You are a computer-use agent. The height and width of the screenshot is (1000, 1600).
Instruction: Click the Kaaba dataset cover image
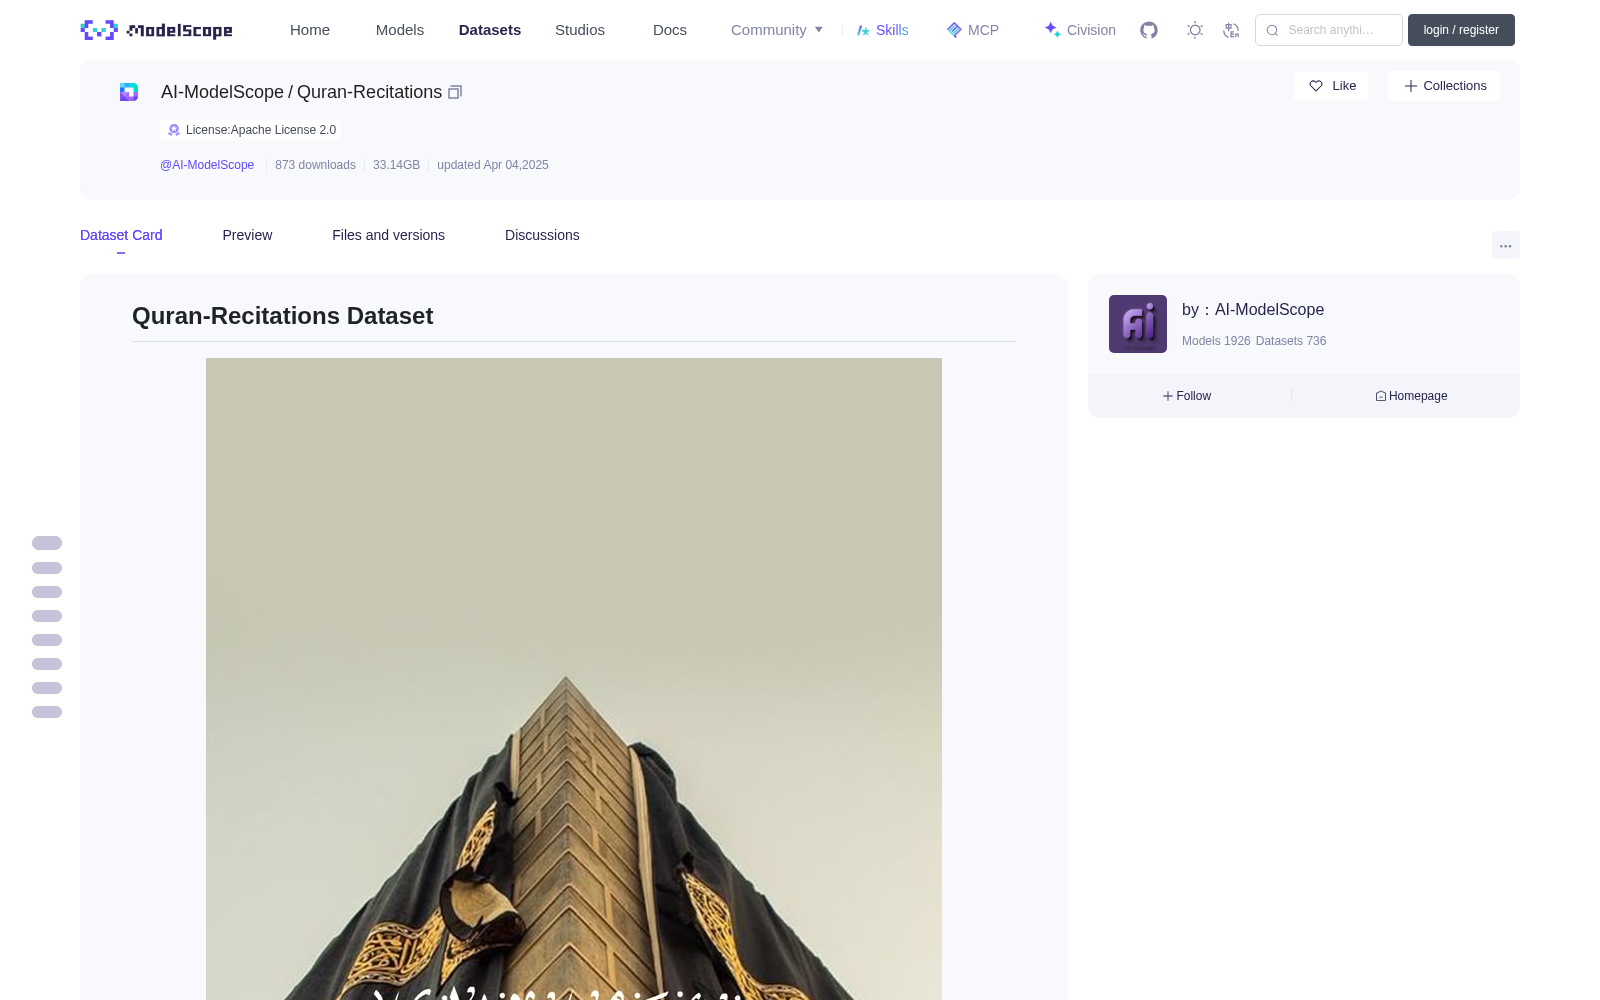(574, 679)
